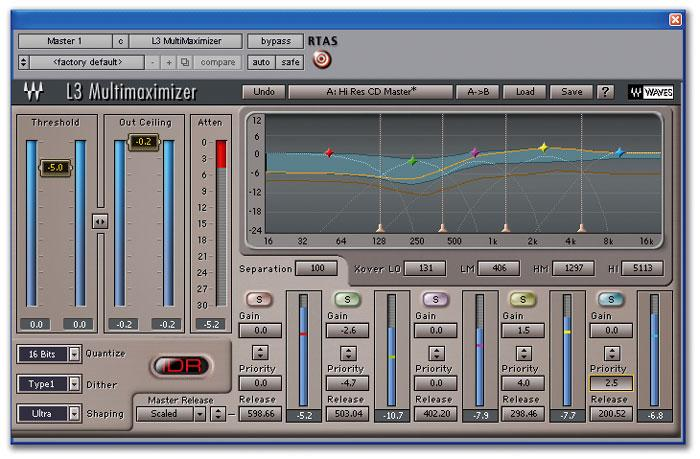This screenshot has width=700, height=459.
Task: Toggle the auto button
Action: [x=261, y=62]
